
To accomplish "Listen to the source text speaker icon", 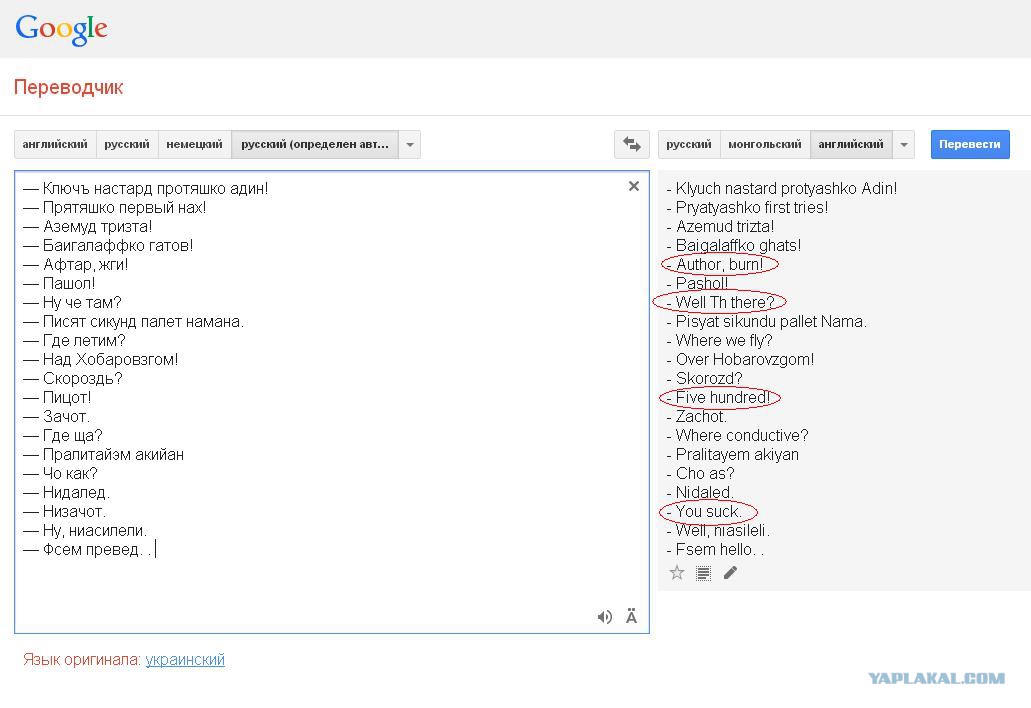I will [x=604, y=617].
